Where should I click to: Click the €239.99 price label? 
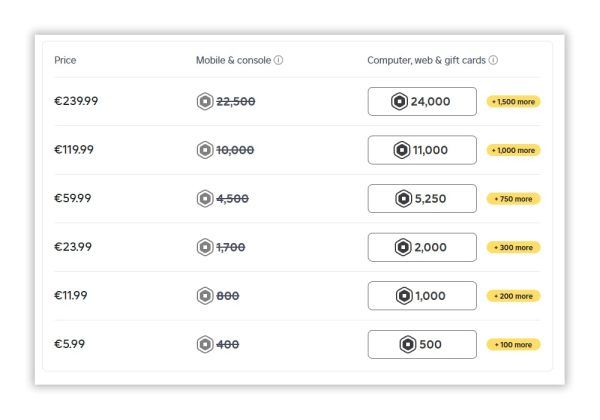75,101
